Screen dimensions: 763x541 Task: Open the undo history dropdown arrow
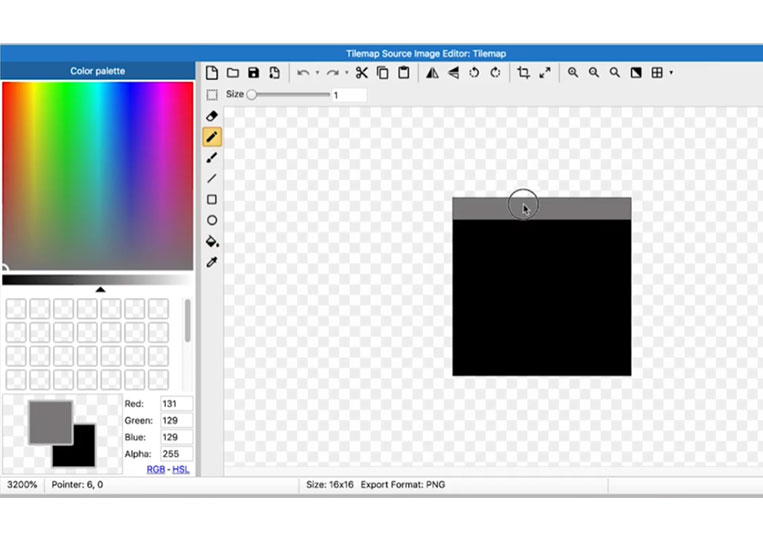tap(317, 73)
